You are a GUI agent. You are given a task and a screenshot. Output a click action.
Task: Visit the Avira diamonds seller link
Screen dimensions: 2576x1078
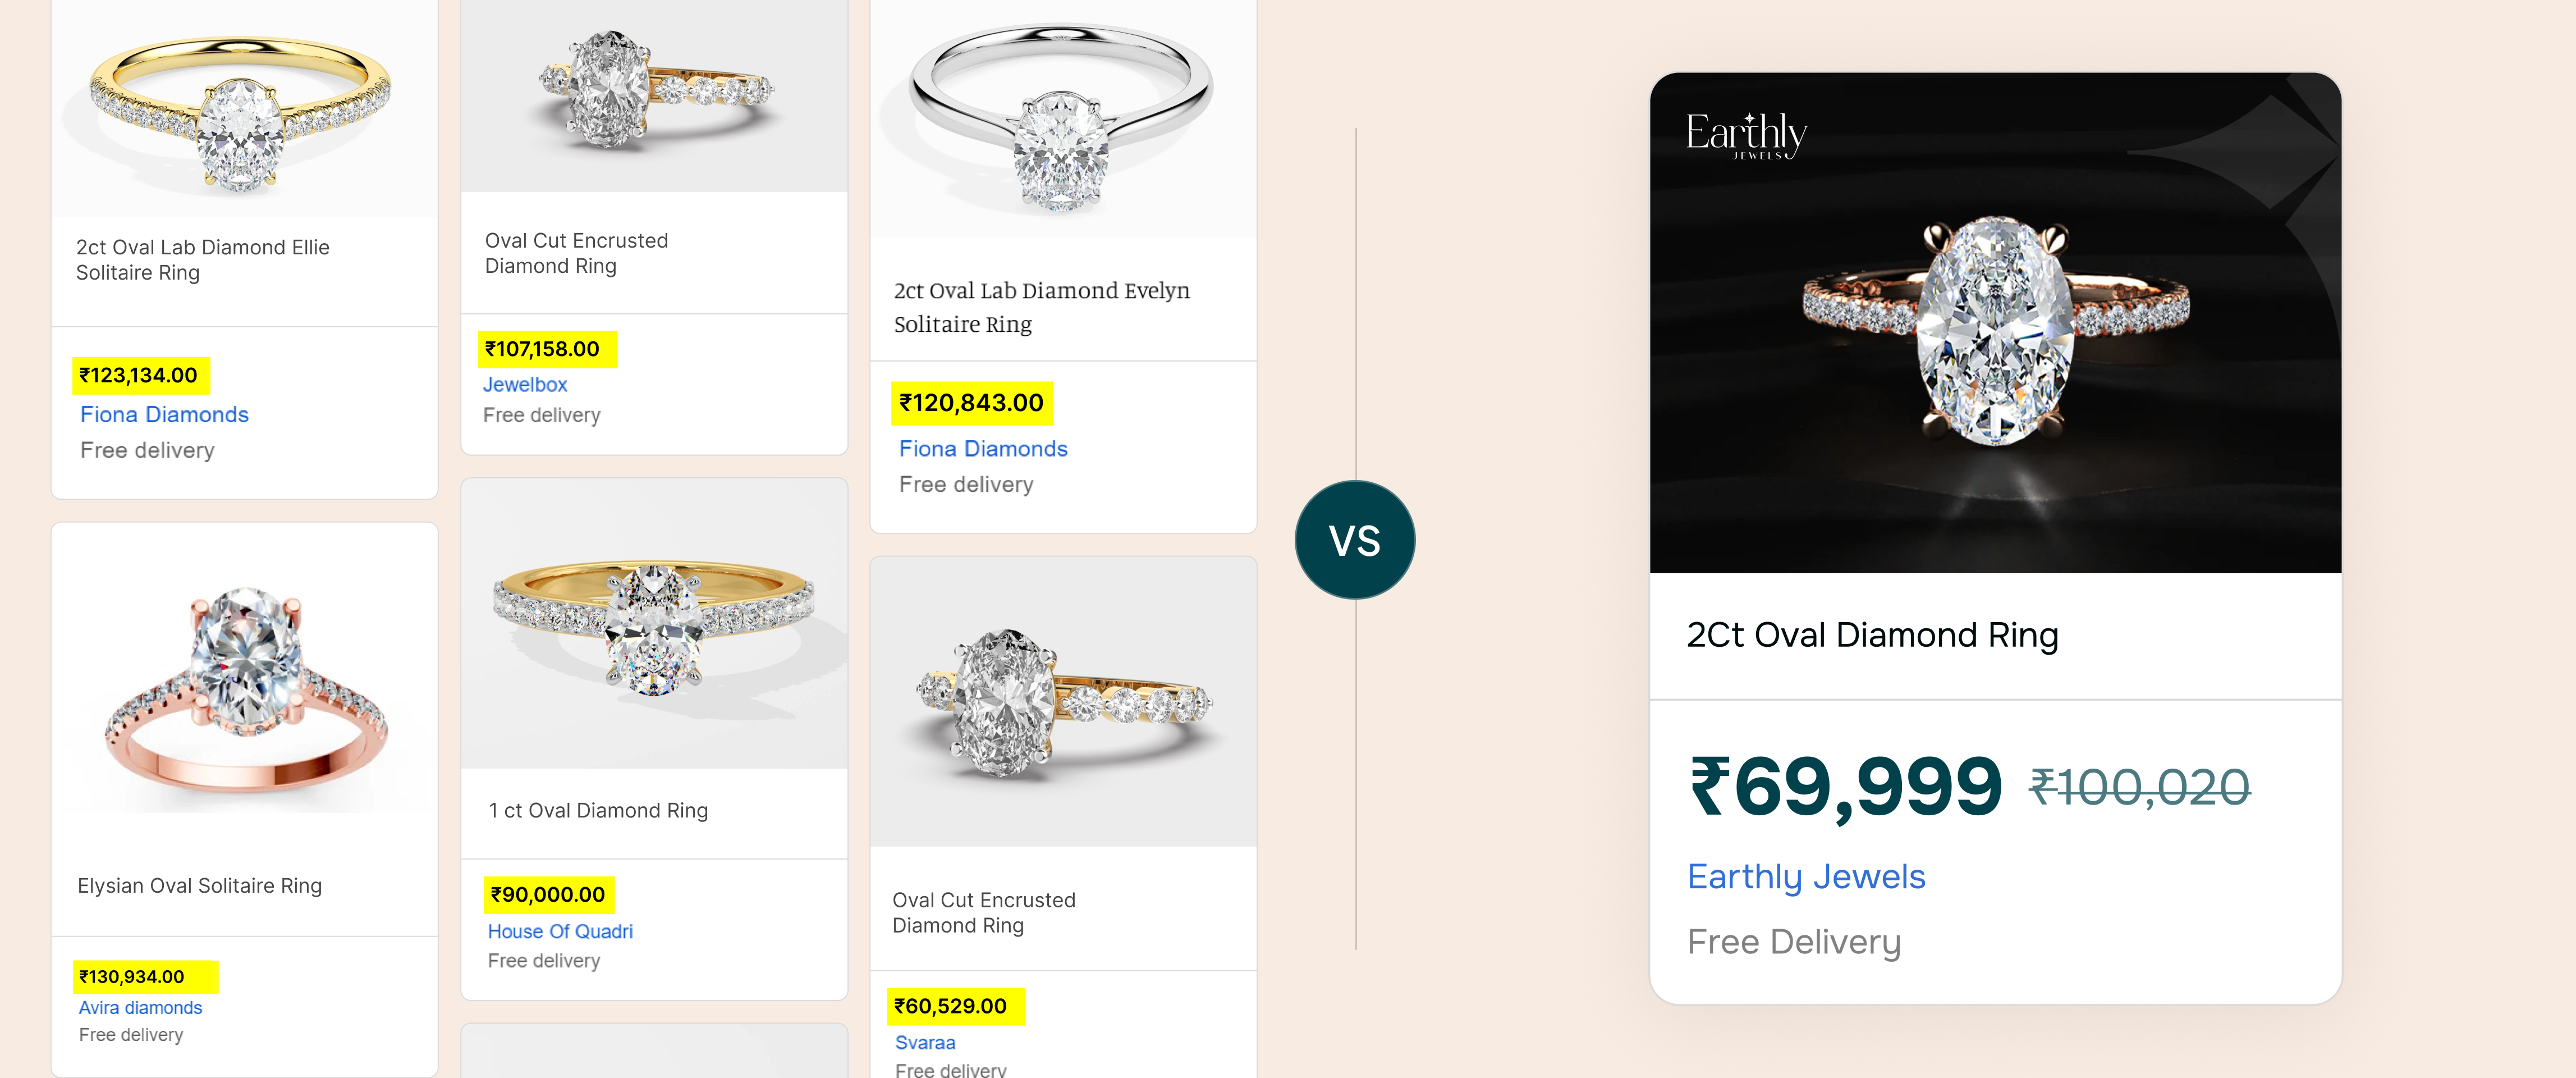point(140,1007)
